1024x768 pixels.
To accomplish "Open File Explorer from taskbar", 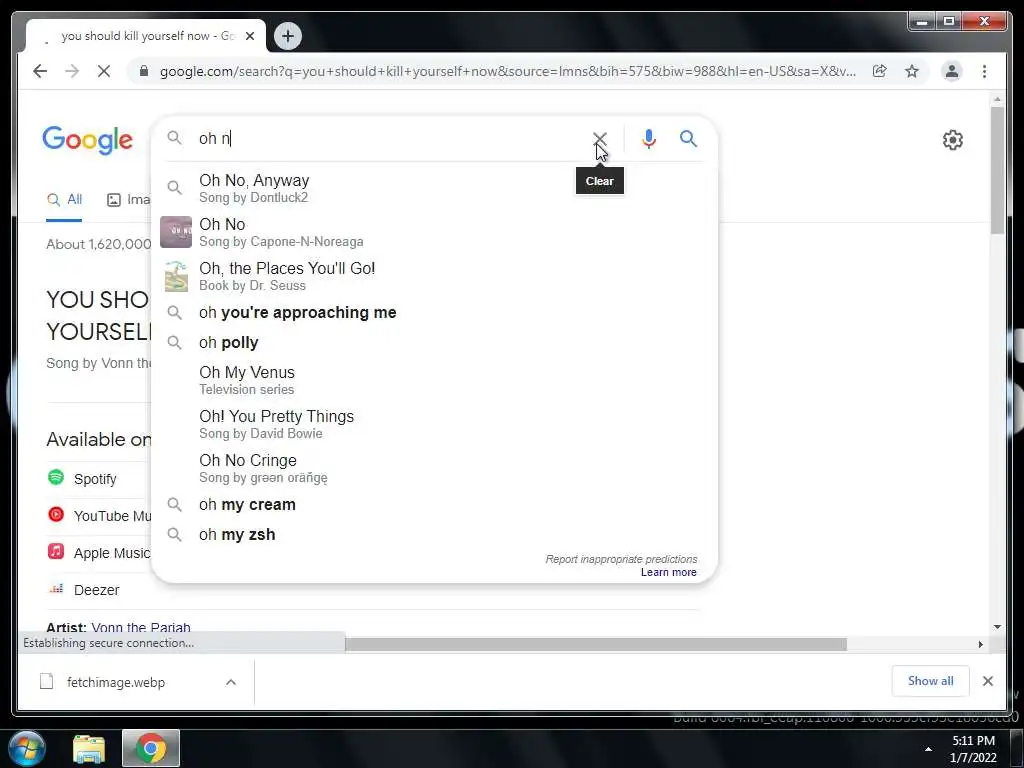I will click(89, 748).
